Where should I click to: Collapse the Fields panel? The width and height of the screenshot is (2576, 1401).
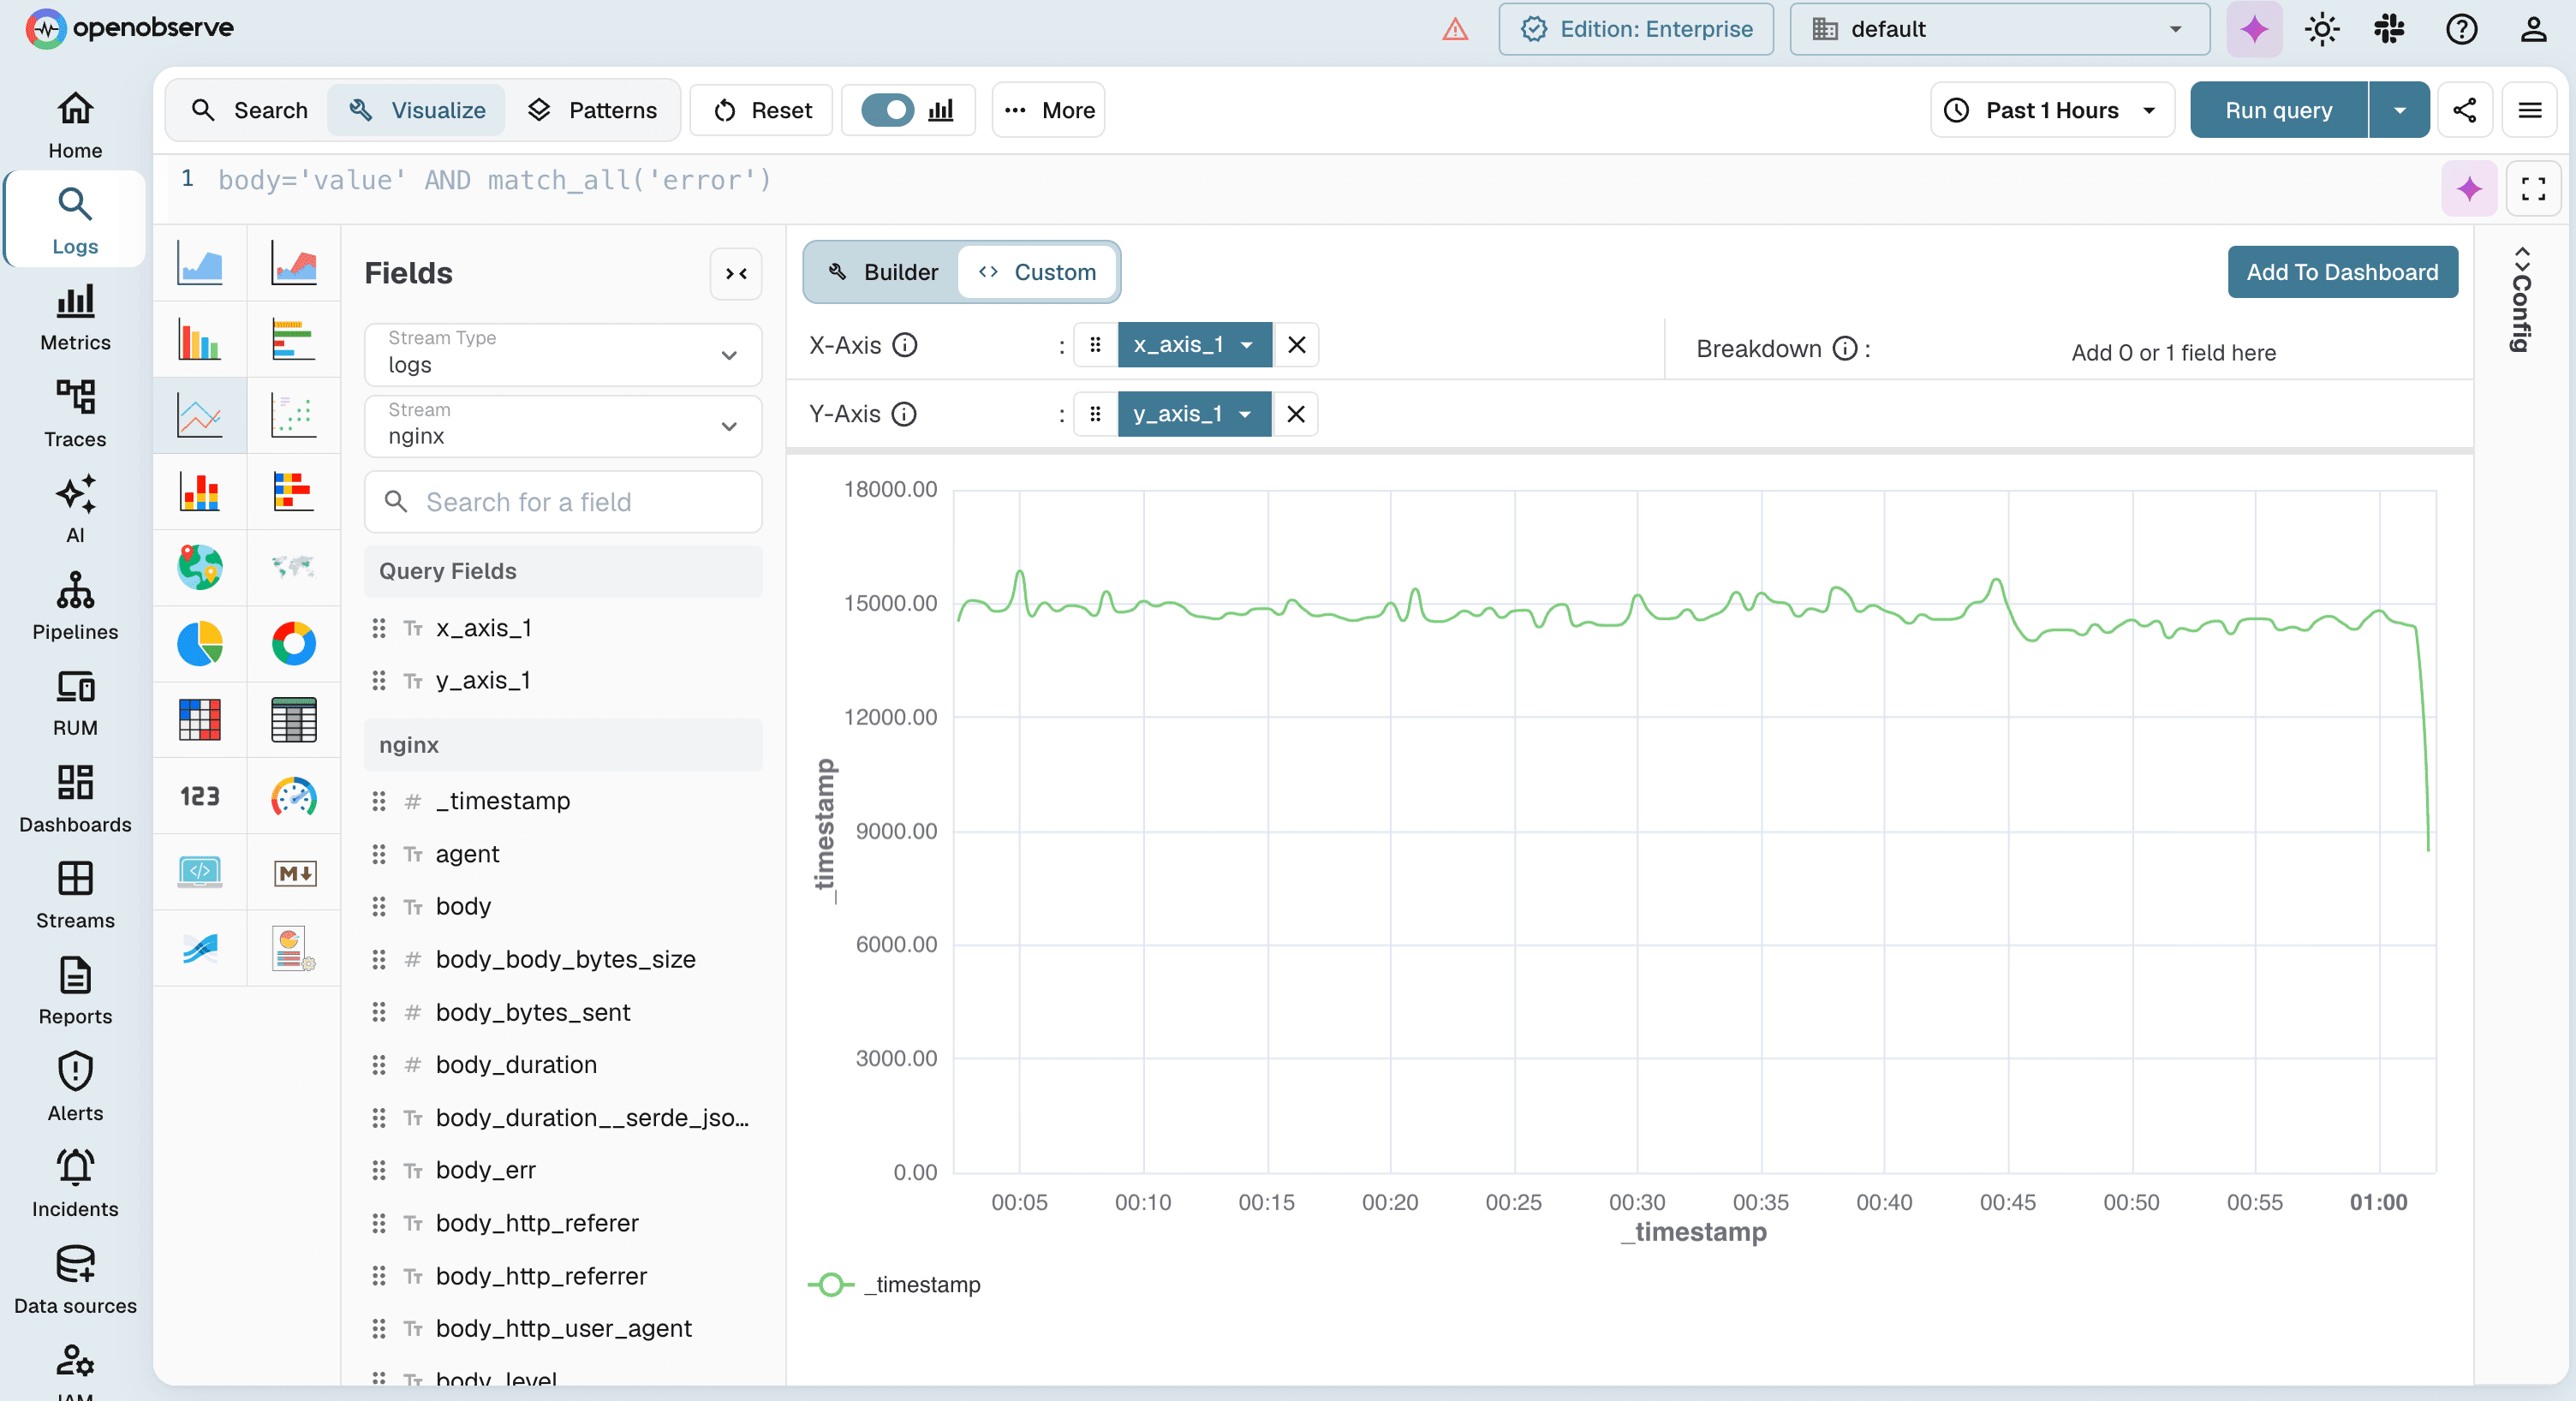736,273
